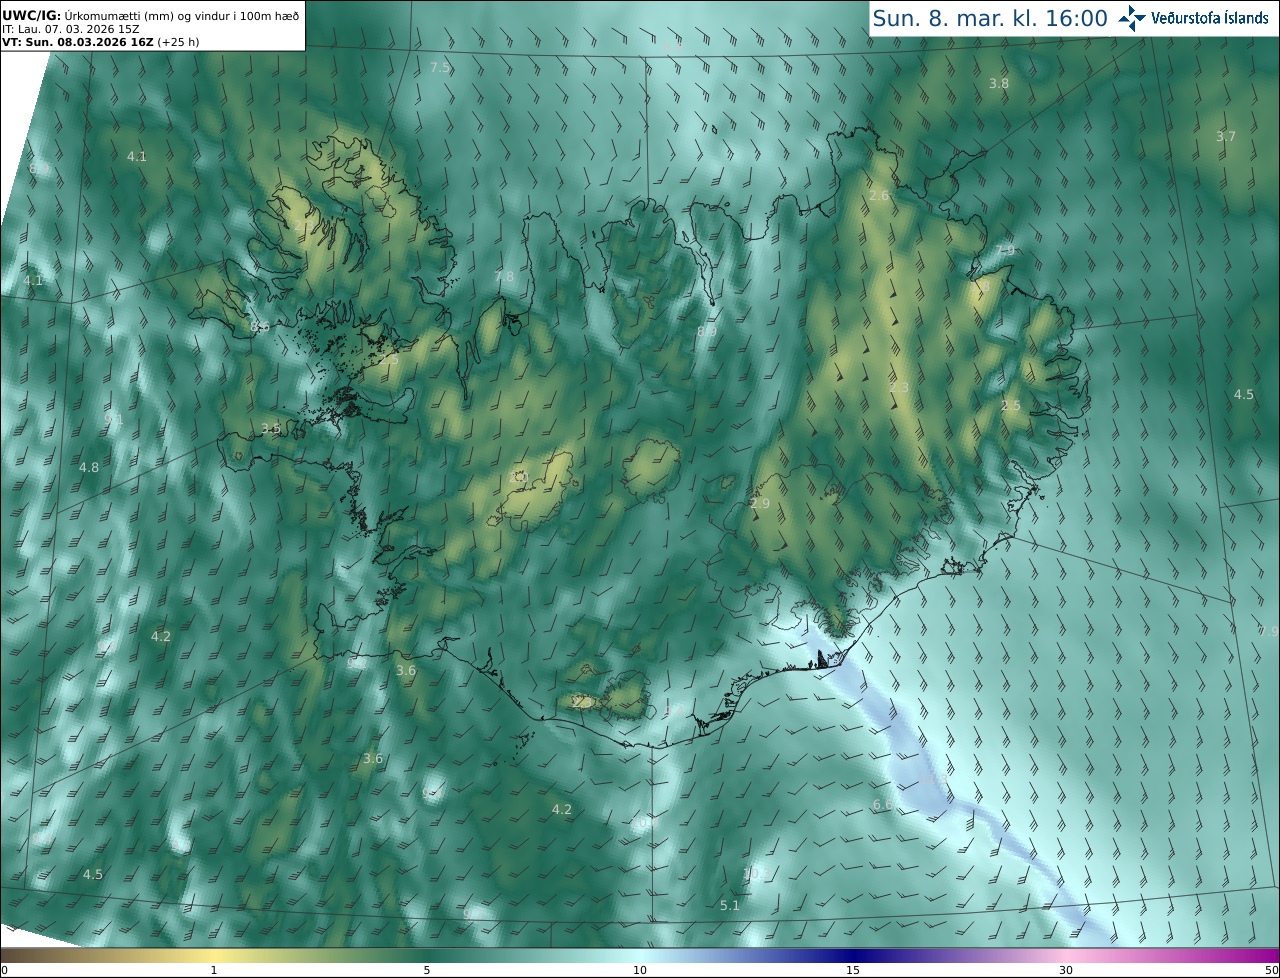
Task: Click the color scale label "10"
Action: (x=640, y=970)
